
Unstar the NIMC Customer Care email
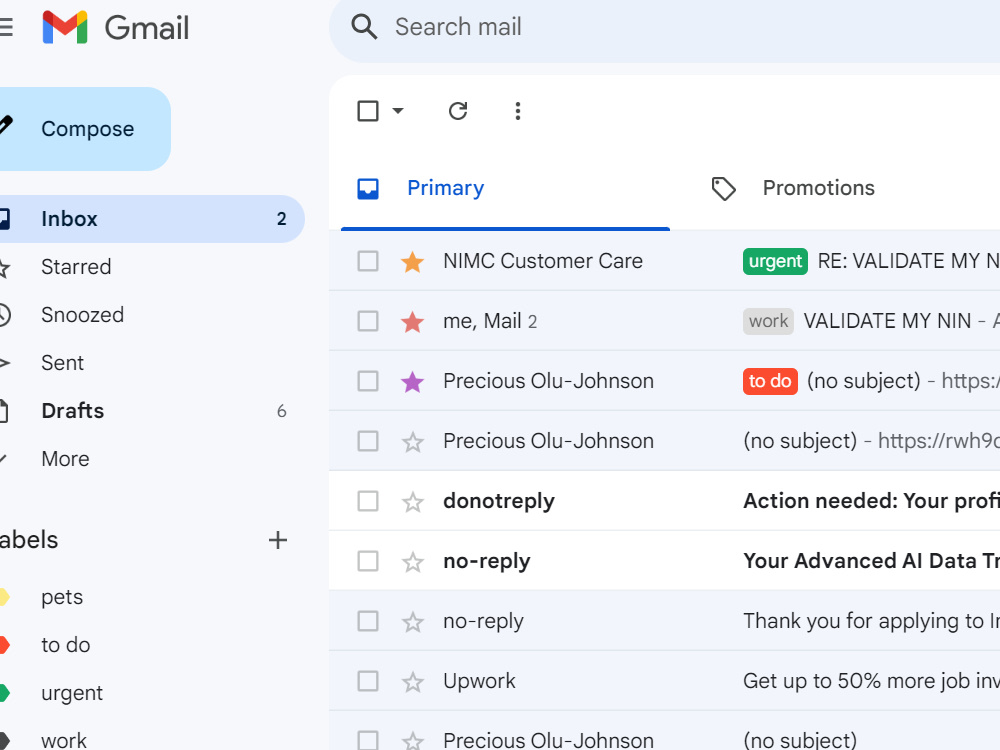tap(413, 261)
